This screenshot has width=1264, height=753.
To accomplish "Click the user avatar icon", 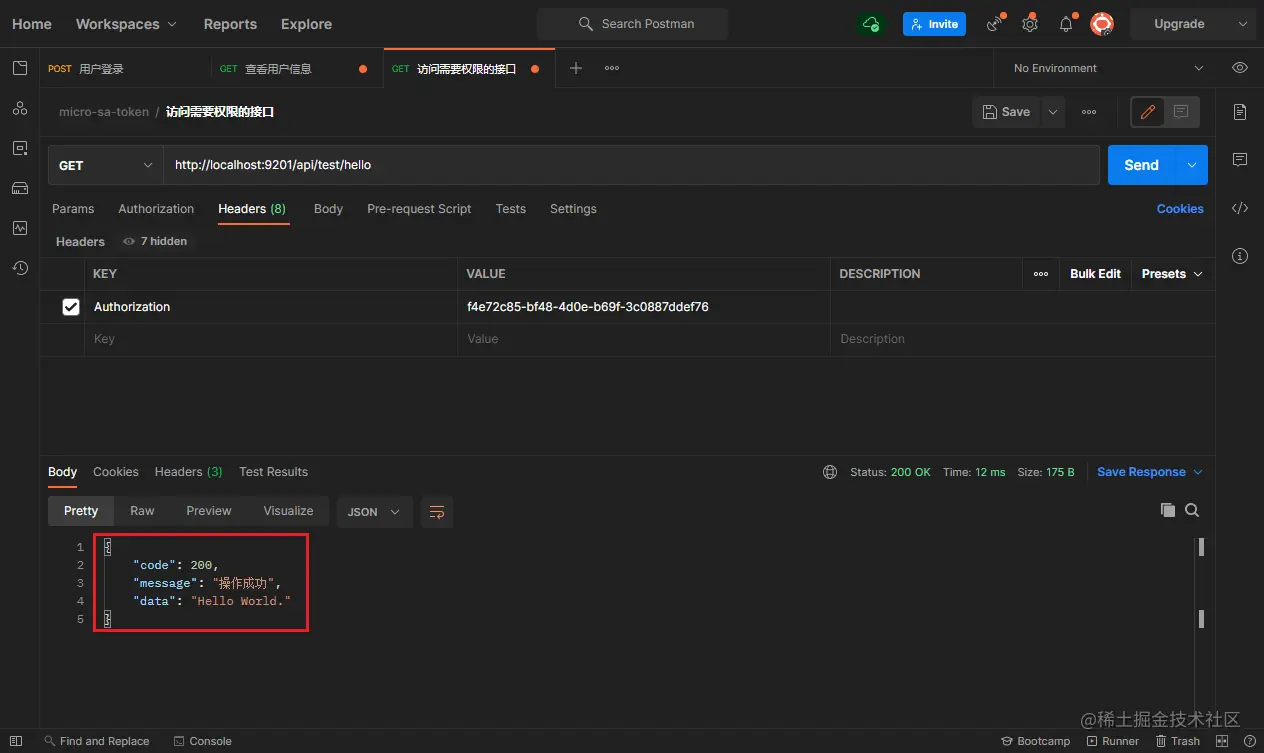I will (1102, 24).
